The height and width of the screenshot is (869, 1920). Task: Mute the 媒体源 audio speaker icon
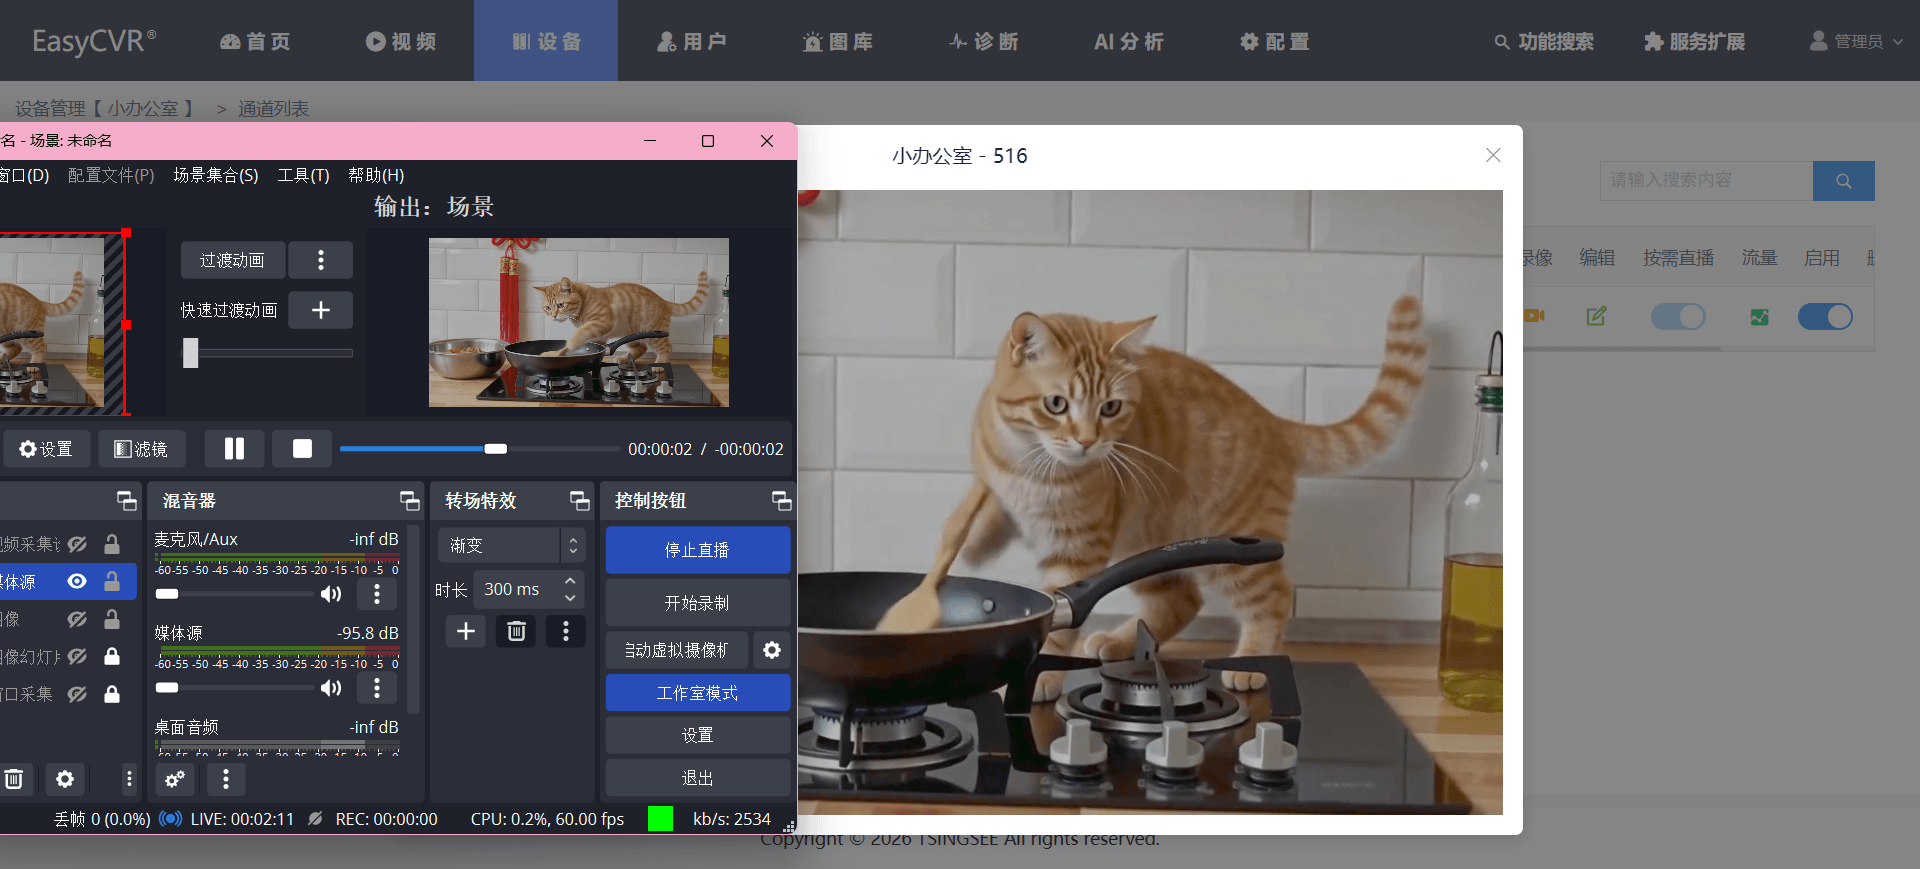(x=330, y=688)
